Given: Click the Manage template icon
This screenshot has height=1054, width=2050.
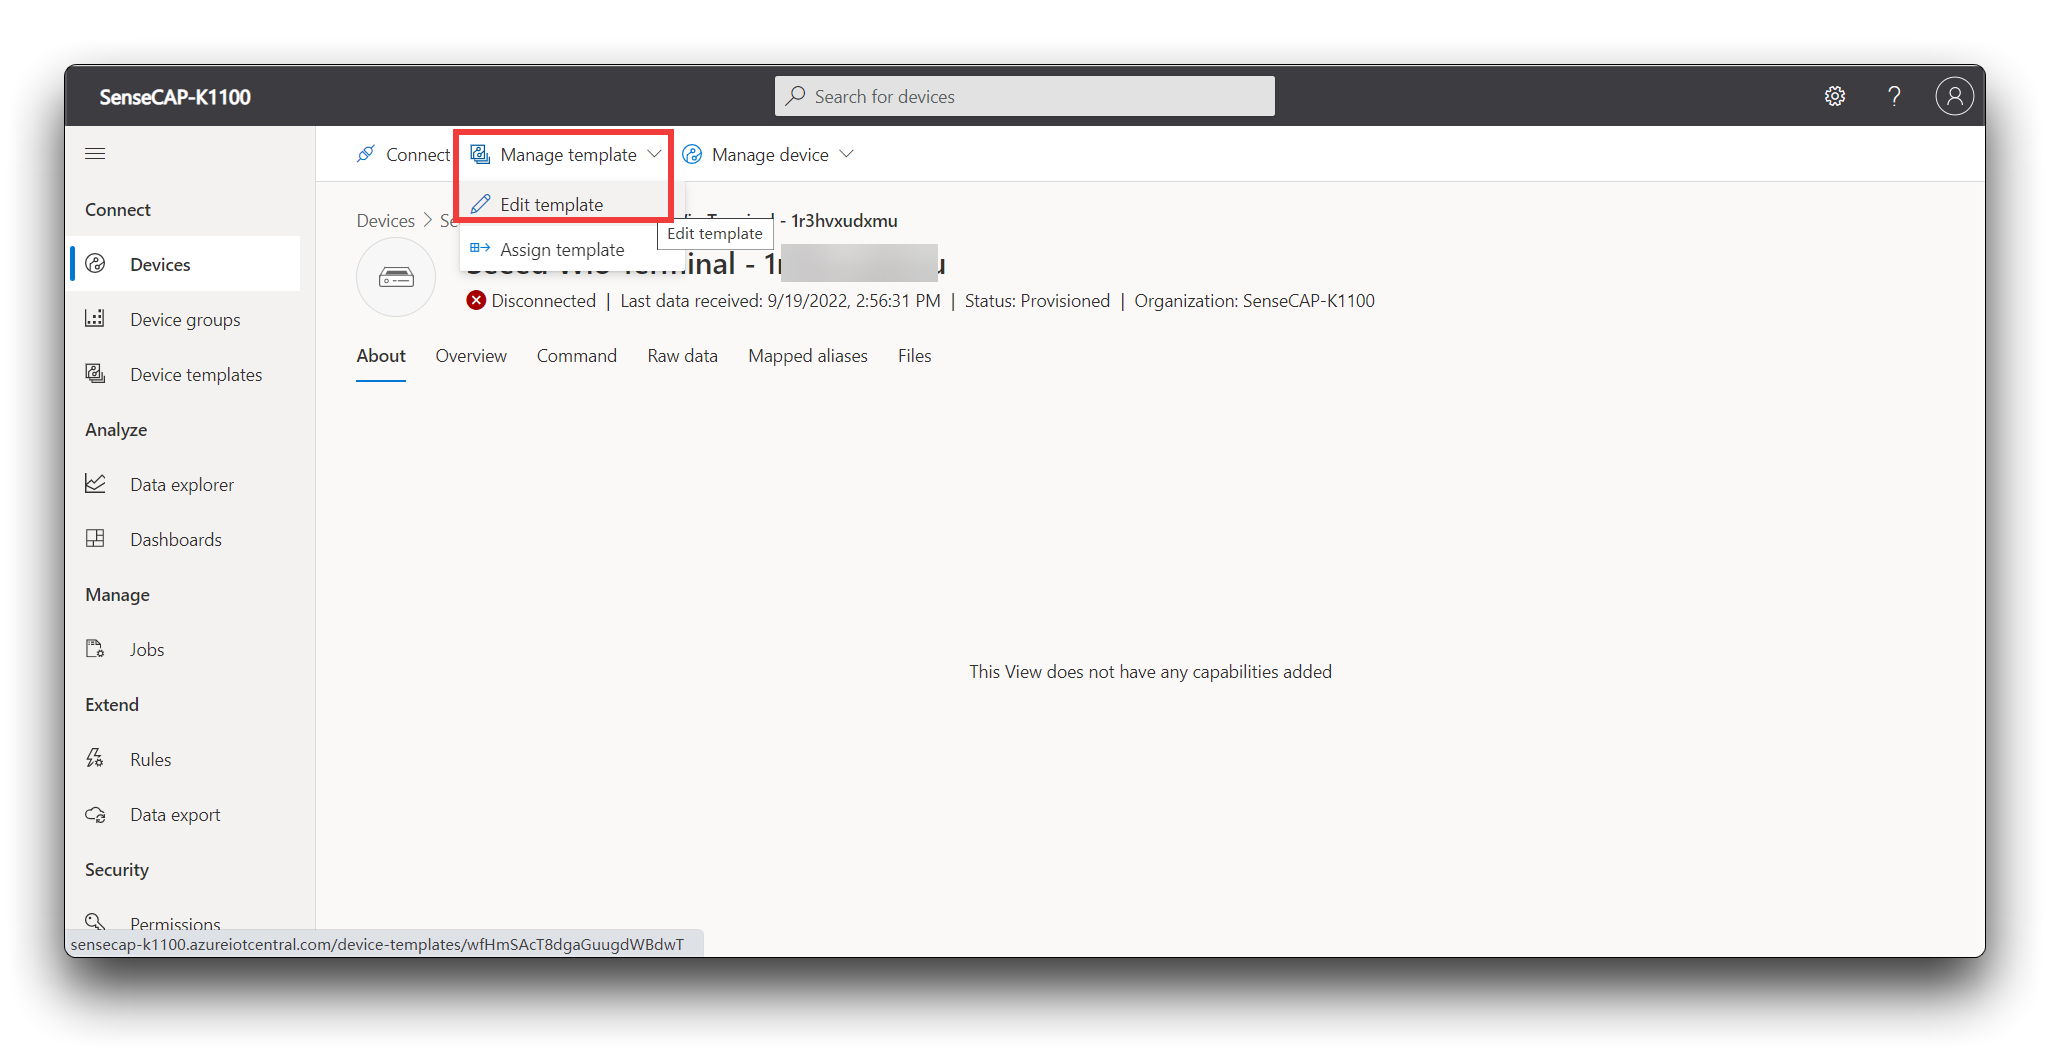Looking at the screenshot, I should (480, 154).
